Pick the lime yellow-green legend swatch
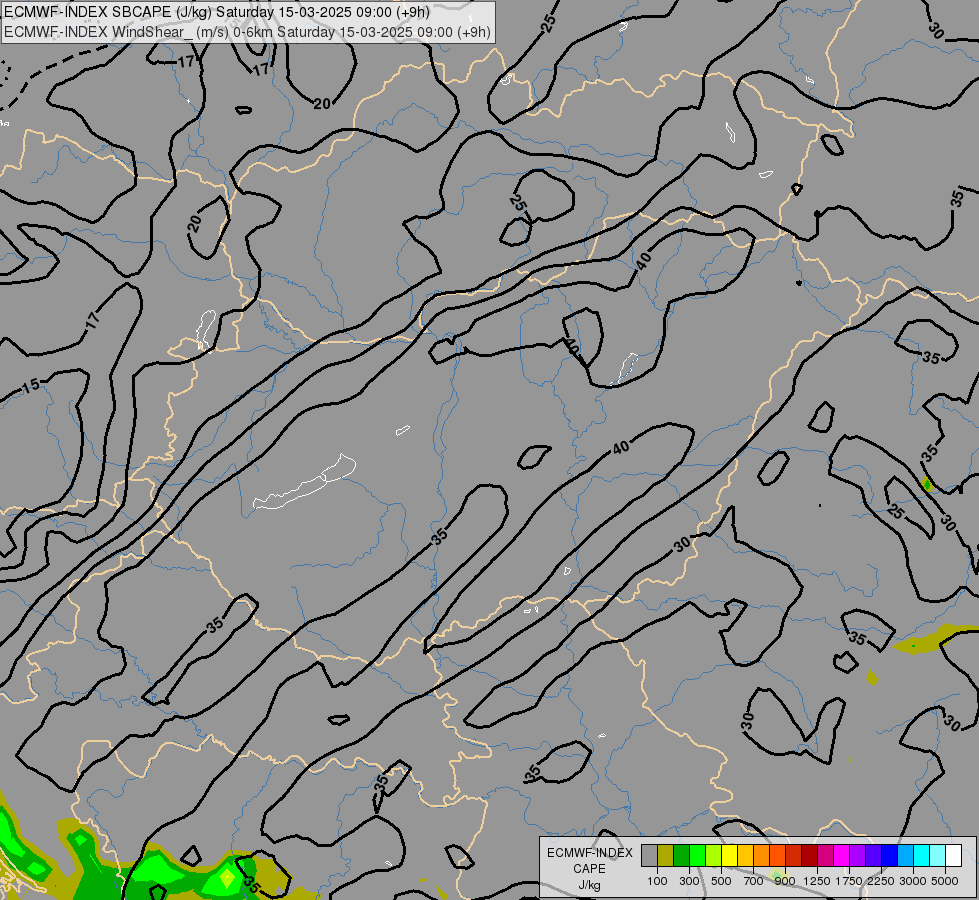Screen dimensions: 979x900 pos(713,855)
